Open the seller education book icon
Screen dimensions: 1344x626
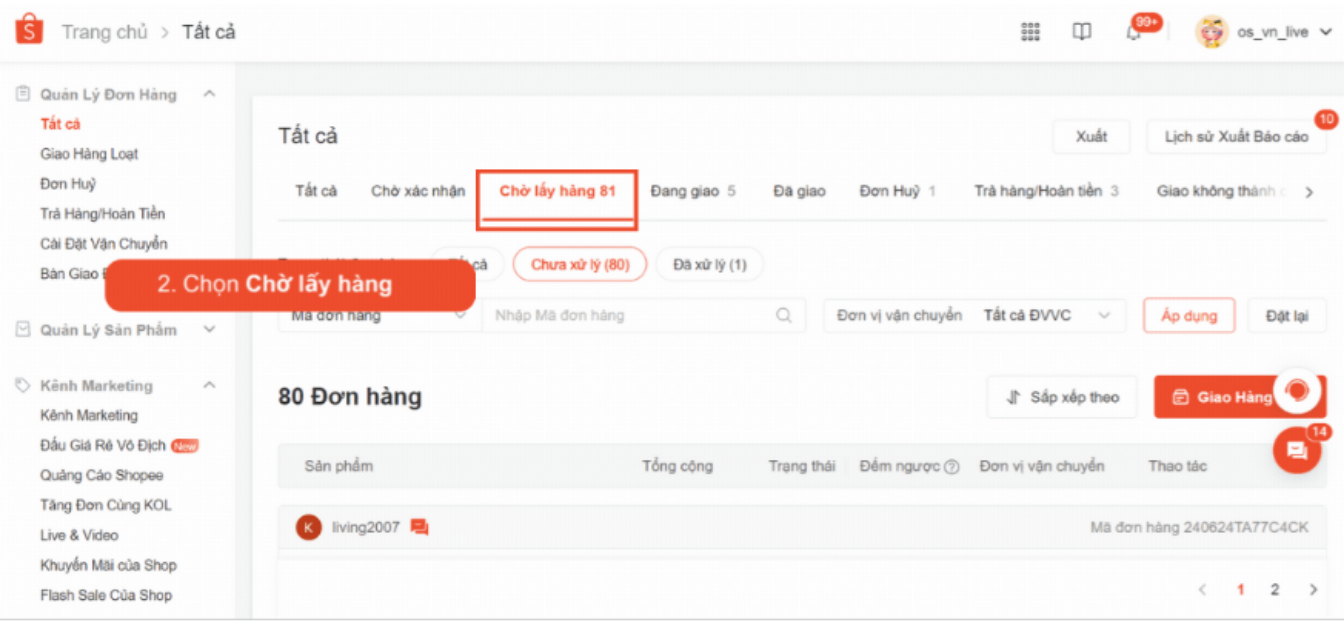pos(1082,32)
